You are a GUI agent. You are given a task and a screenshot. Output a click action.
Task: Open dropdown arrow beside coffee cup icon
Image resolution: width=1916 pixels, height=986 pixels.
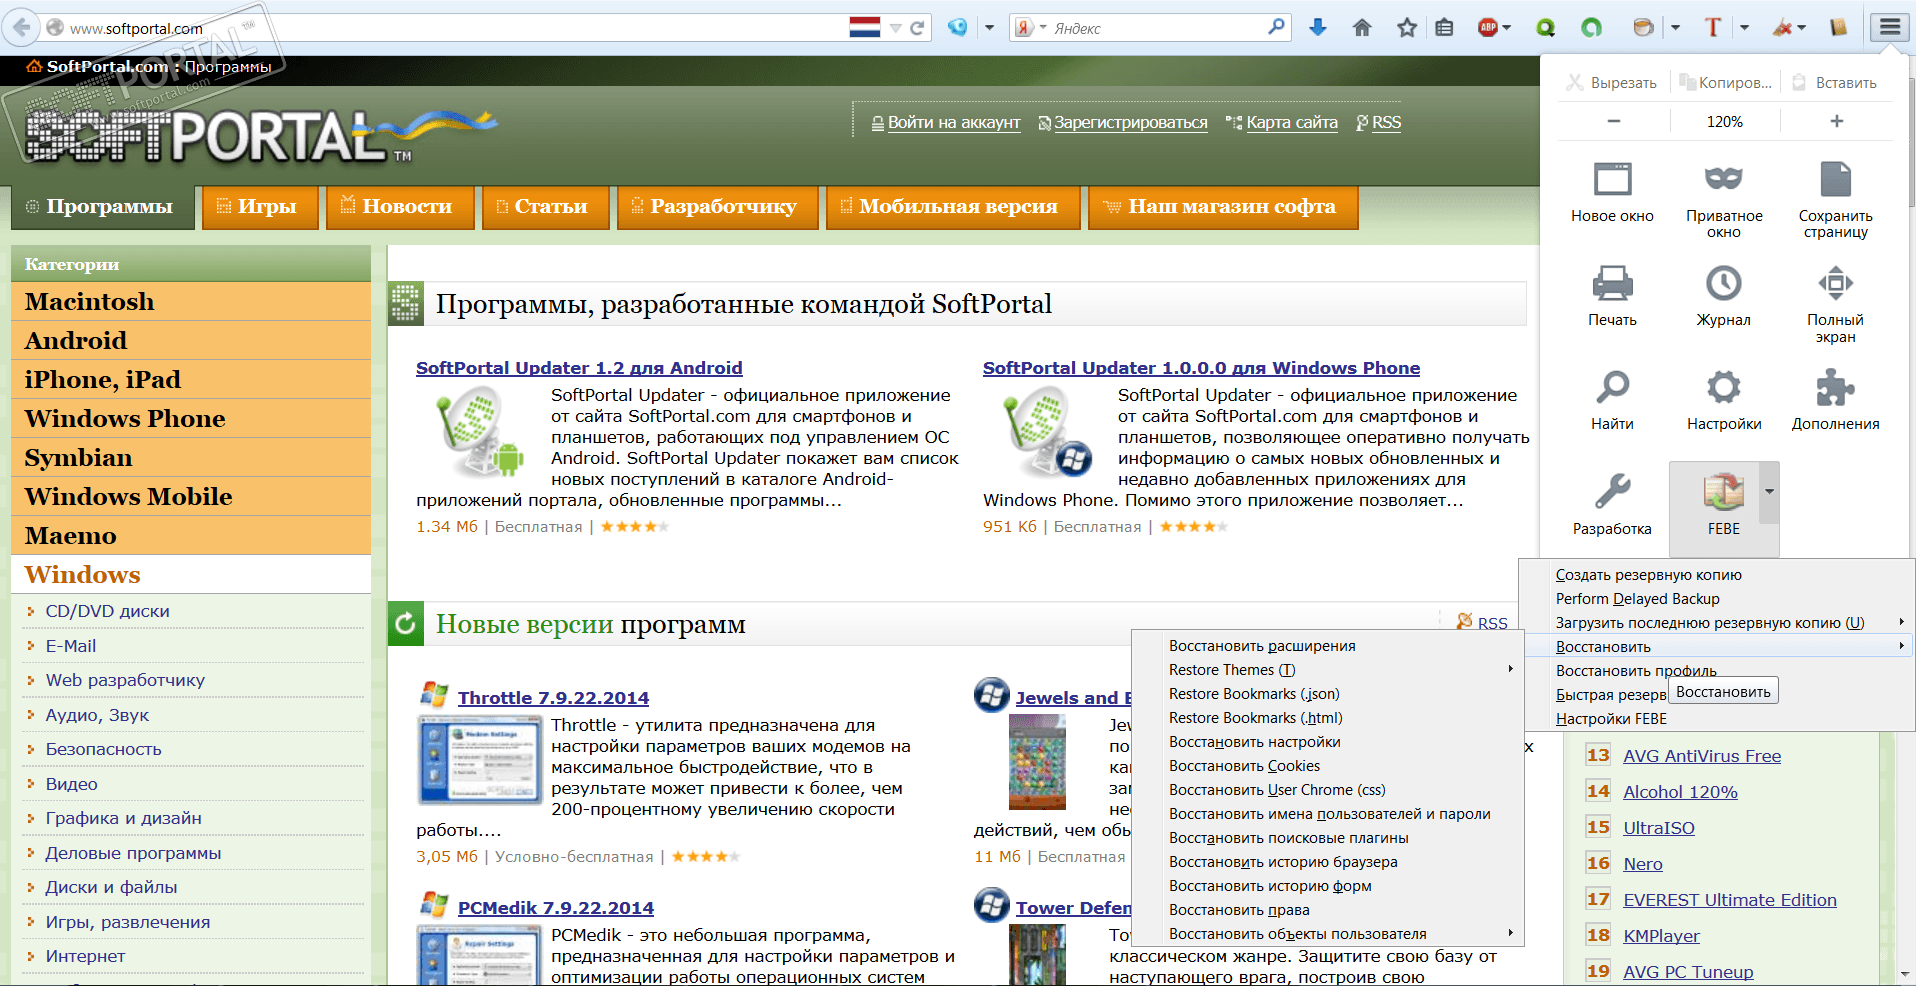pyautogui.click(x=1675, y=28)
